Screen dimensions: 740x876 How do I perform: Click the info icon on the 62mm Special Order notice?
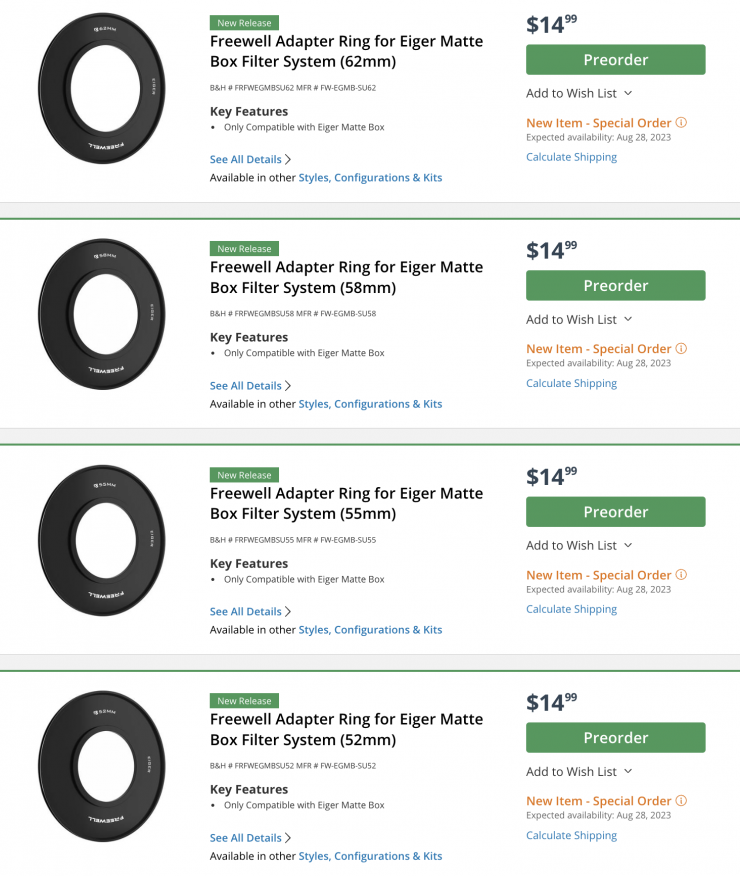(681, 123)
